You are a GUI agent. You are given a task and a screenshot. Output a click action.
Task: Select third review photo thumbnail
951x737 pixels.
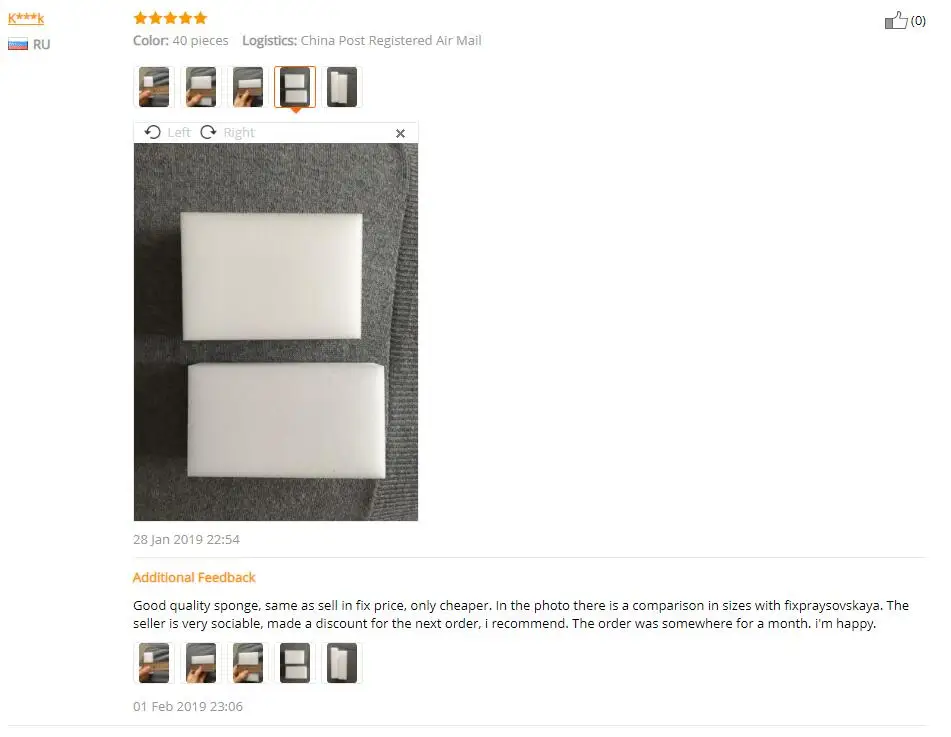248,87
